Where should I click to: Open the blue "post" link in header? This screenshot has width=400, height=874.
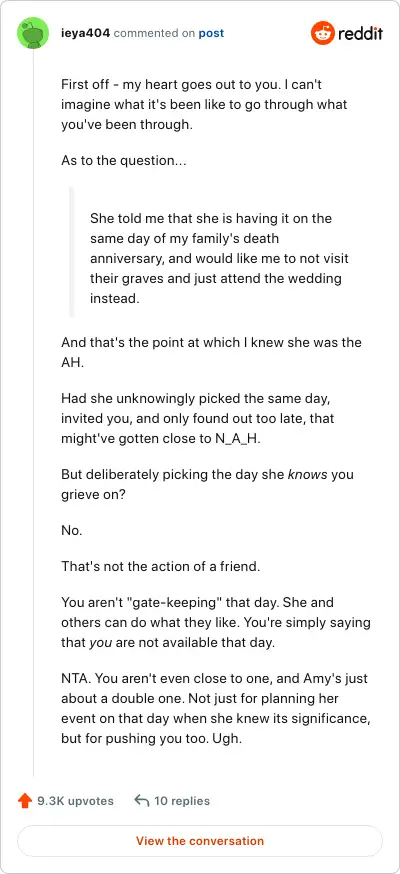tap(211, 33)
